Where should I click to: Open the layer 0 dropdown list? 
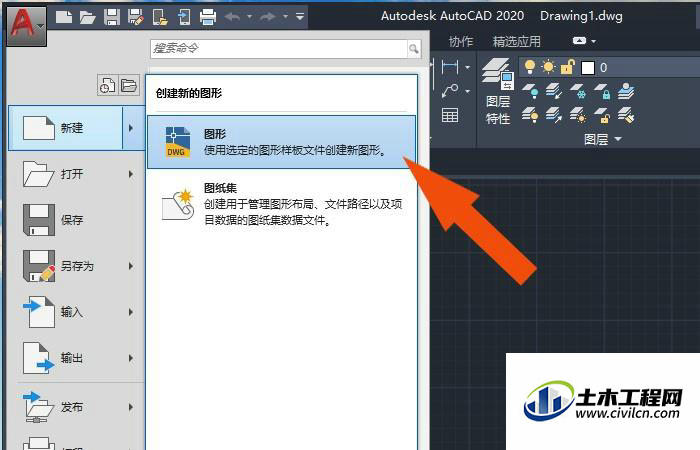609,68
